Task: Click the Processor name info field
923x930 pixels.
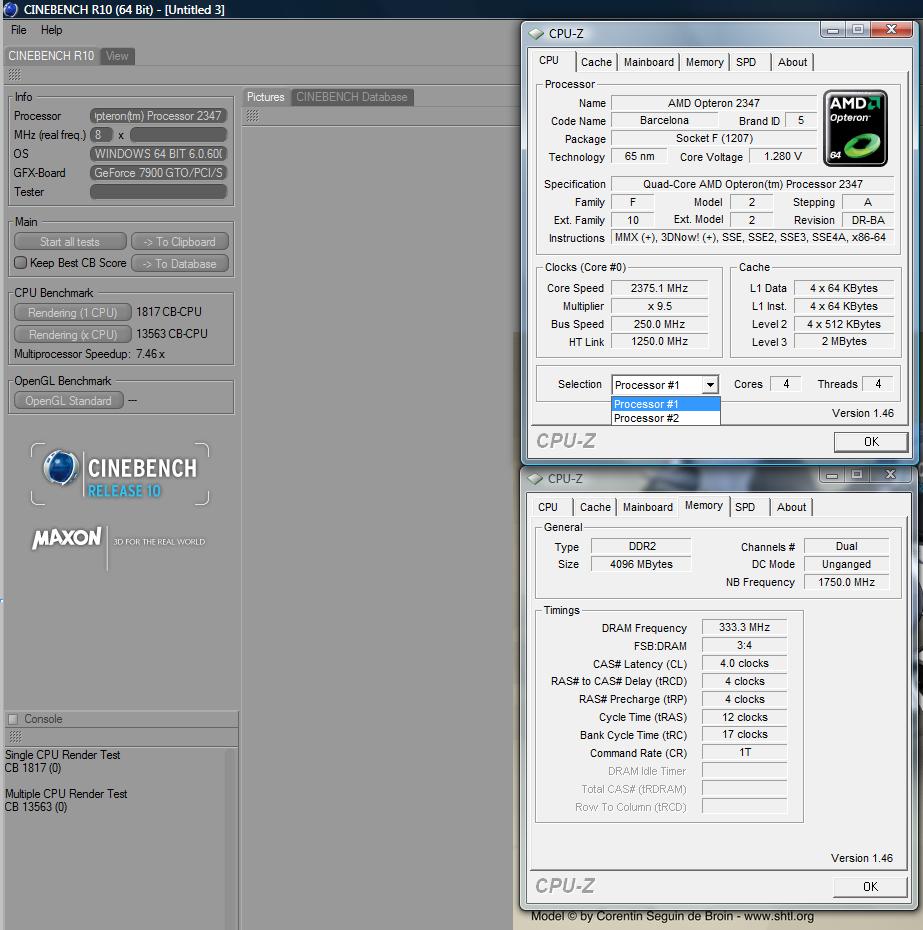Action: (x=158, y=116)
